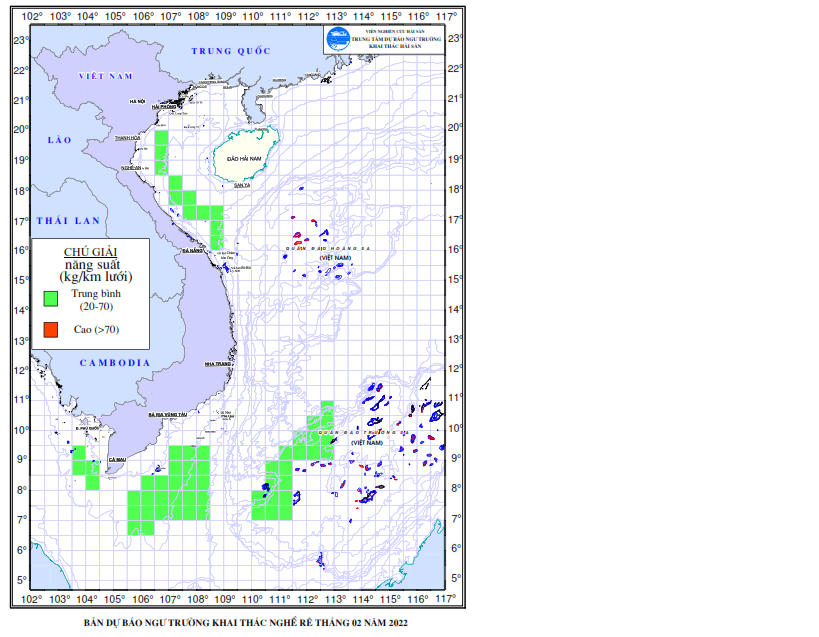Click the ĐẢO HẢI NAM island
The width and height of the screenshot is (819, 637).
[x=245, y=156]
